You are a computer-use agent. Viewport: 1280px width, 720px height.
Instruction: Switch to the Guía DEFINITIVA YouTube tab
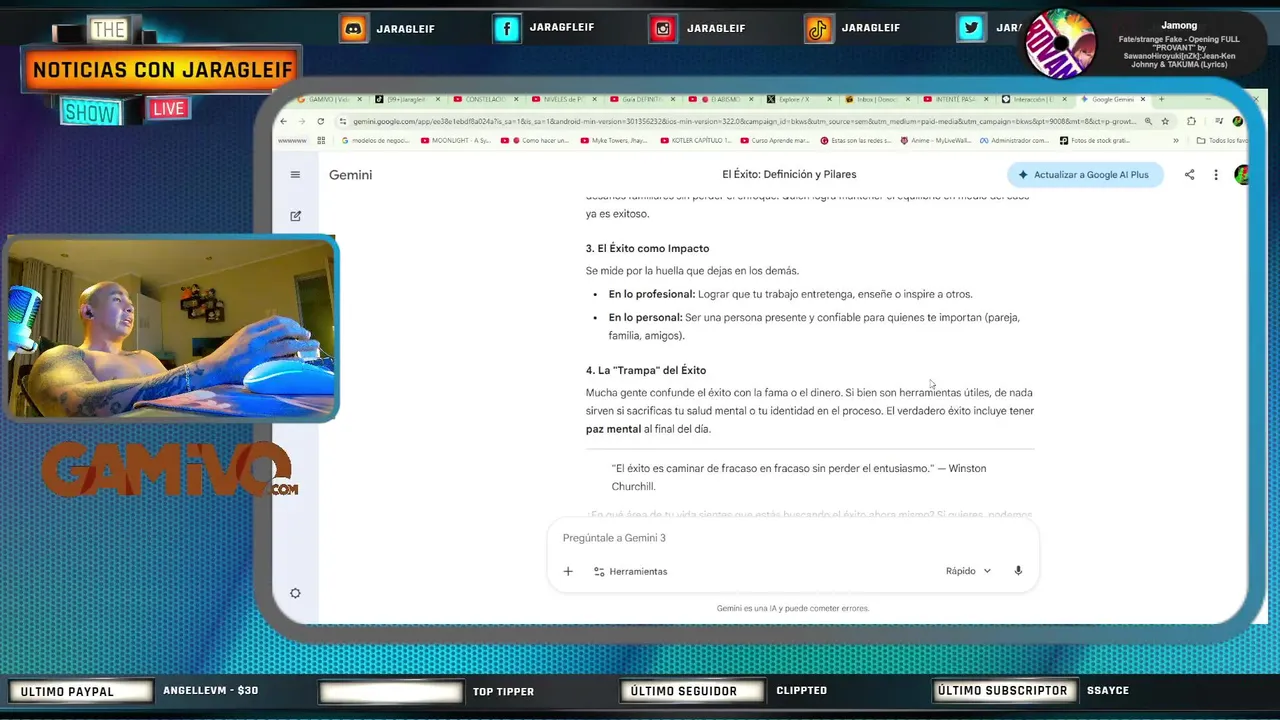pos(644,99)
